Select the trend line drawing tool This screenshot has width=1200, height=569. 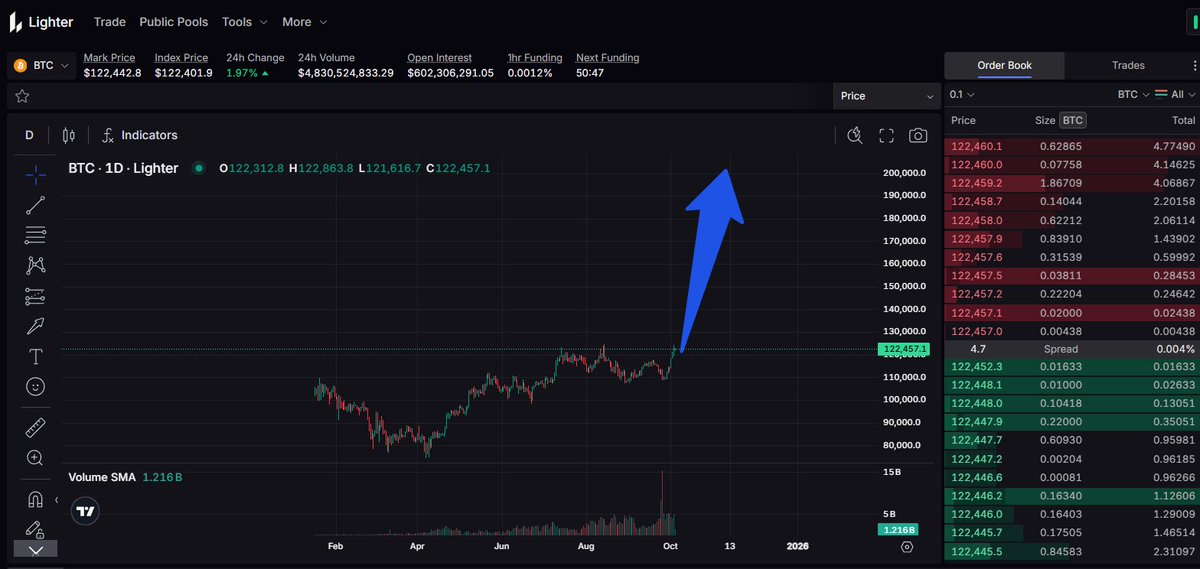click(x=35, y=205)
